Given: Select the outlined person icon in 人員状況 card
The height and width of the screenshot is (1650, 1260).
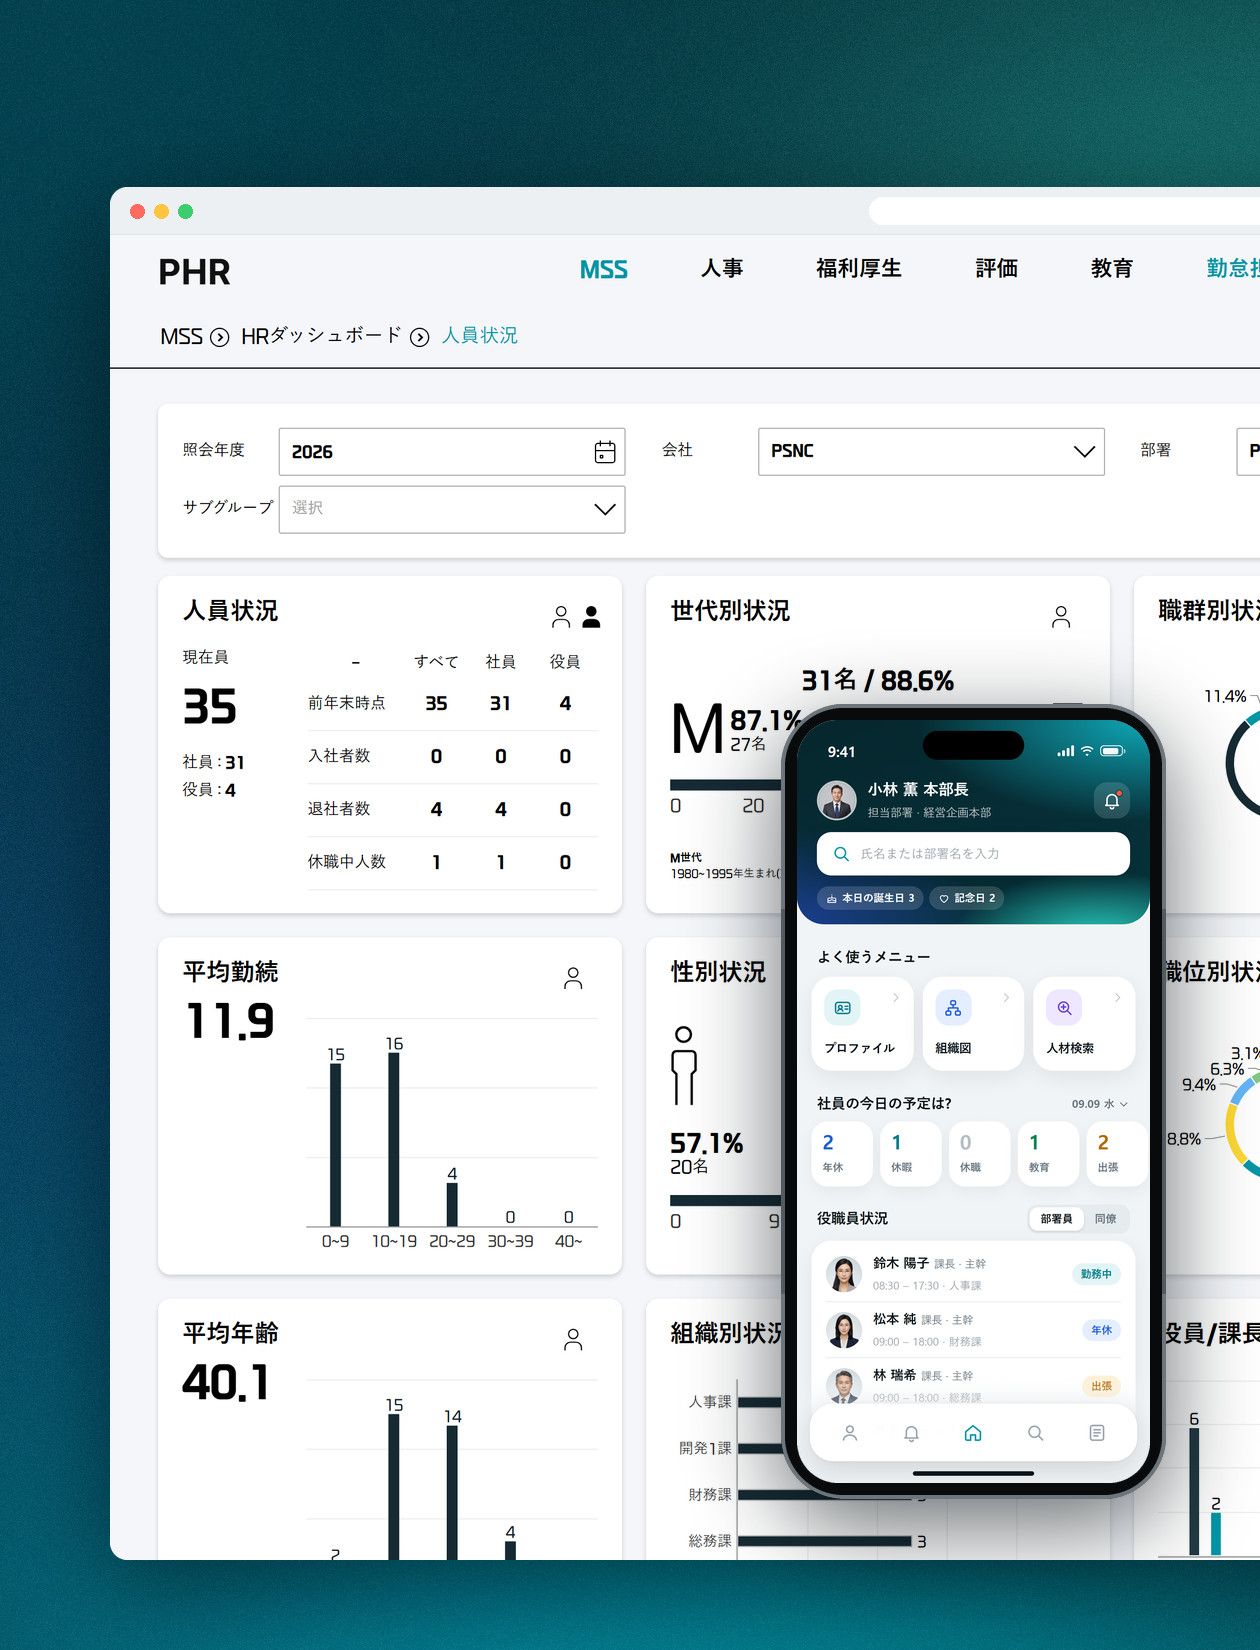Looking at the screenshot, I should pos(561,617).
